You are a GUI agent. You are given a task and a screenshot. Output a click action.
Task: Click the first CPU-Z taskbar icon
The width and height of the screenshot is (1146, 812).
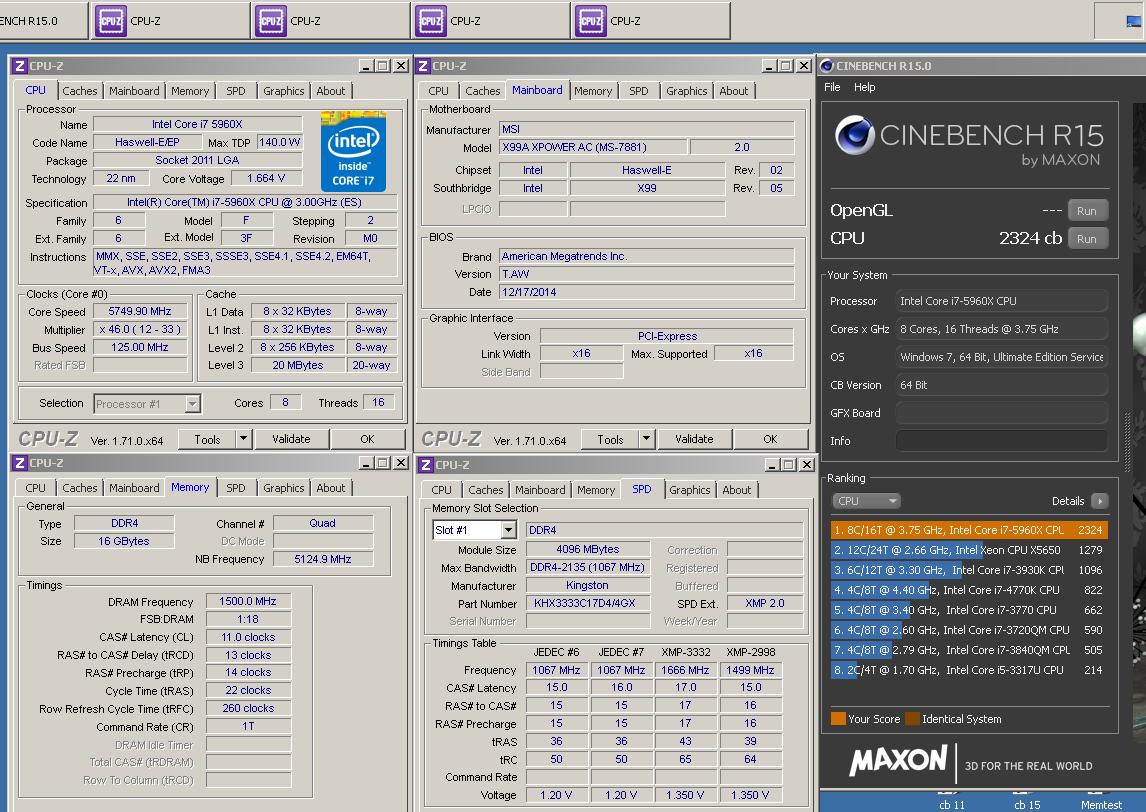(110, 20)
